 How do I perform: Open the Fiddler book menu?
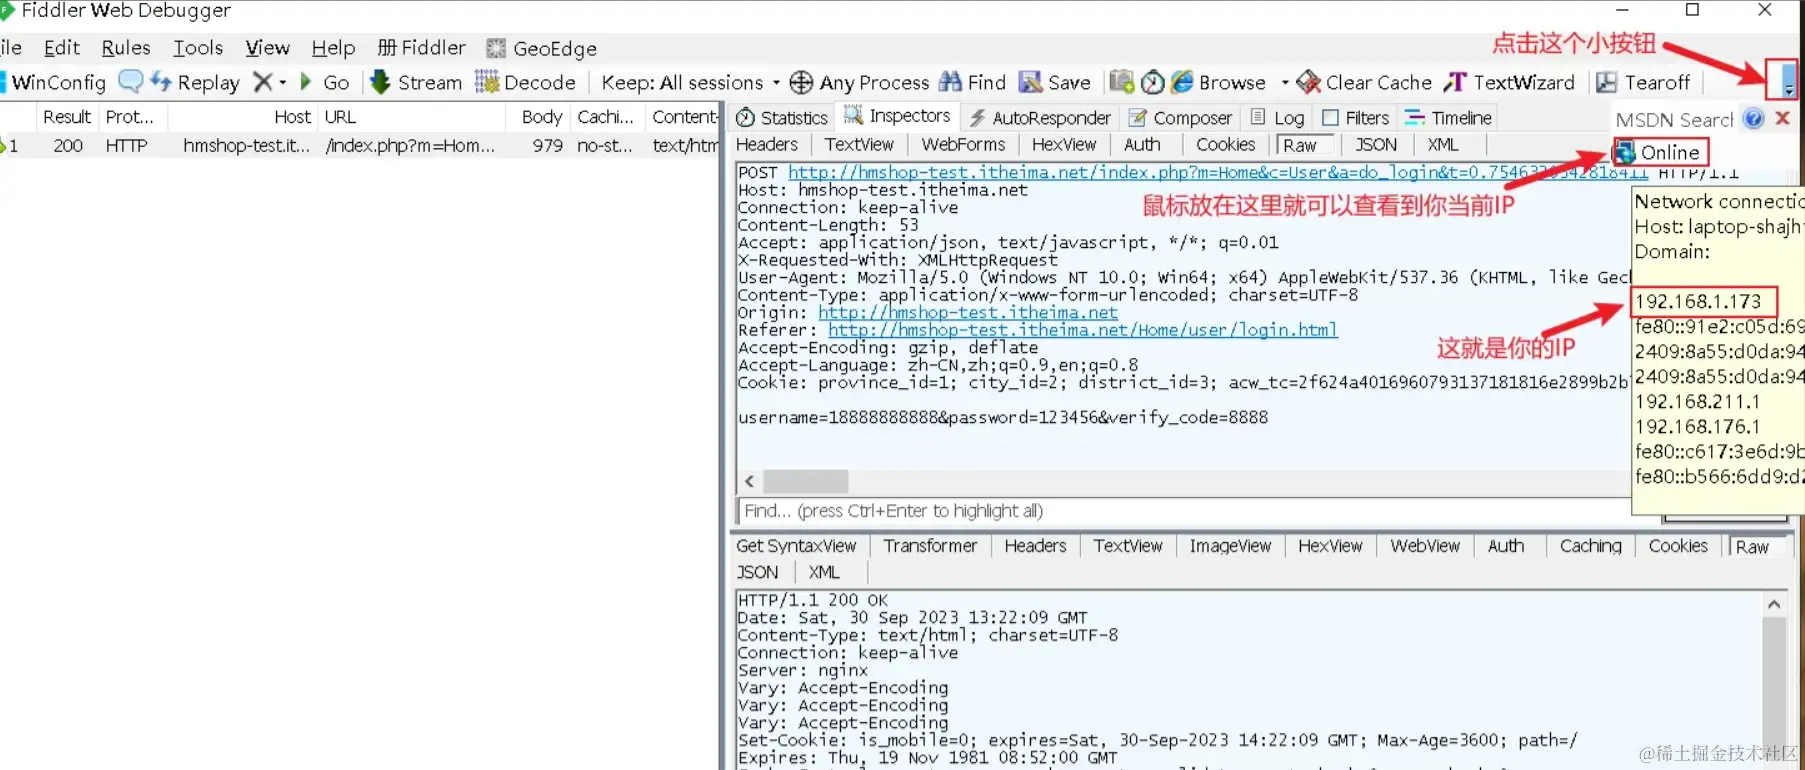click(x=421, y=47)
